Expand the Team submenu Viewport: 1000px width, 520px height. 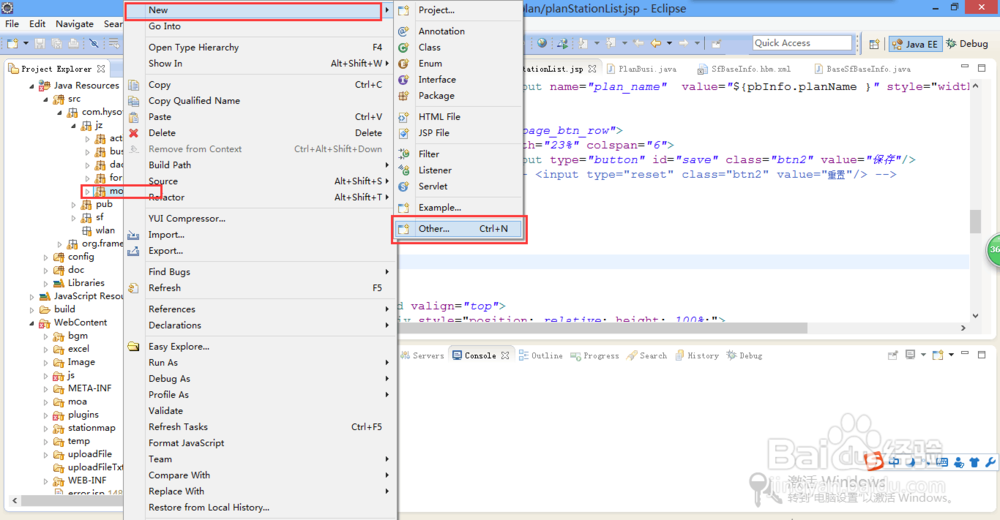click(x=386, y=459)
